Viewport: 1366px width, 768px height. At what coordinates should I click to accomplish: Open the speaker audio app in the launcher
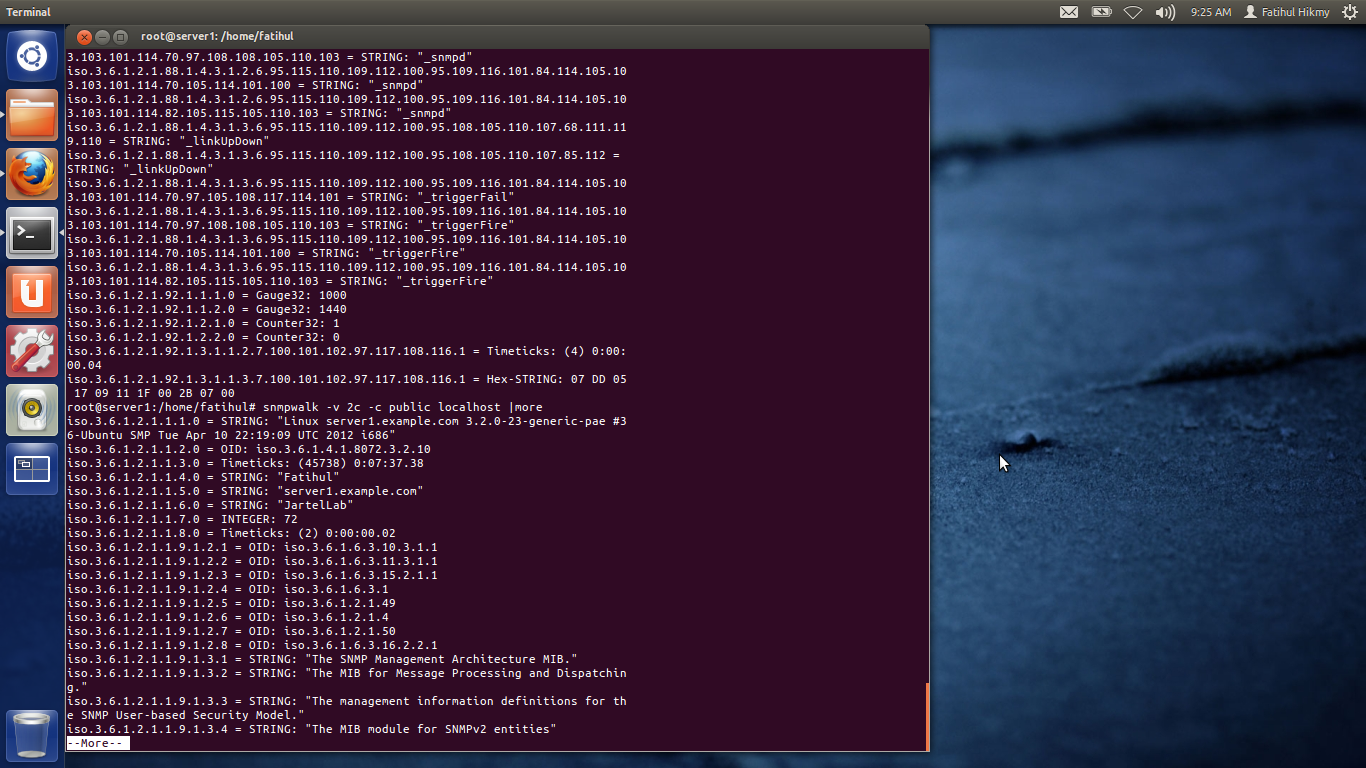point(31,408)
